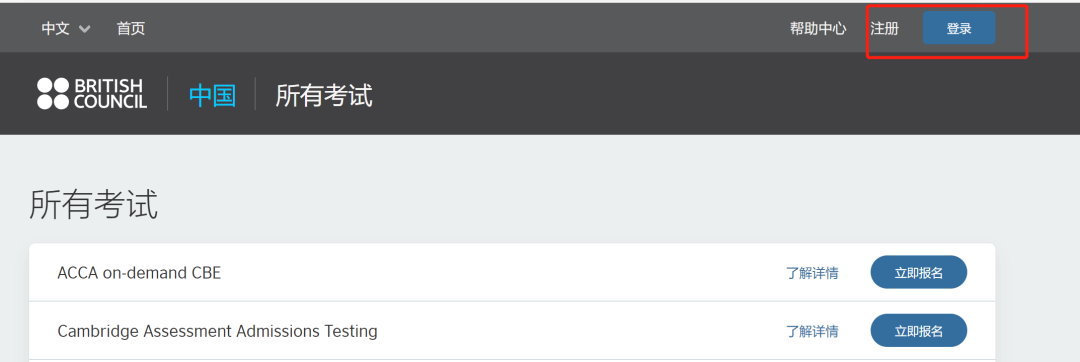Select Cambridge Assessment Admissions Testing title

tap(218, 332)
